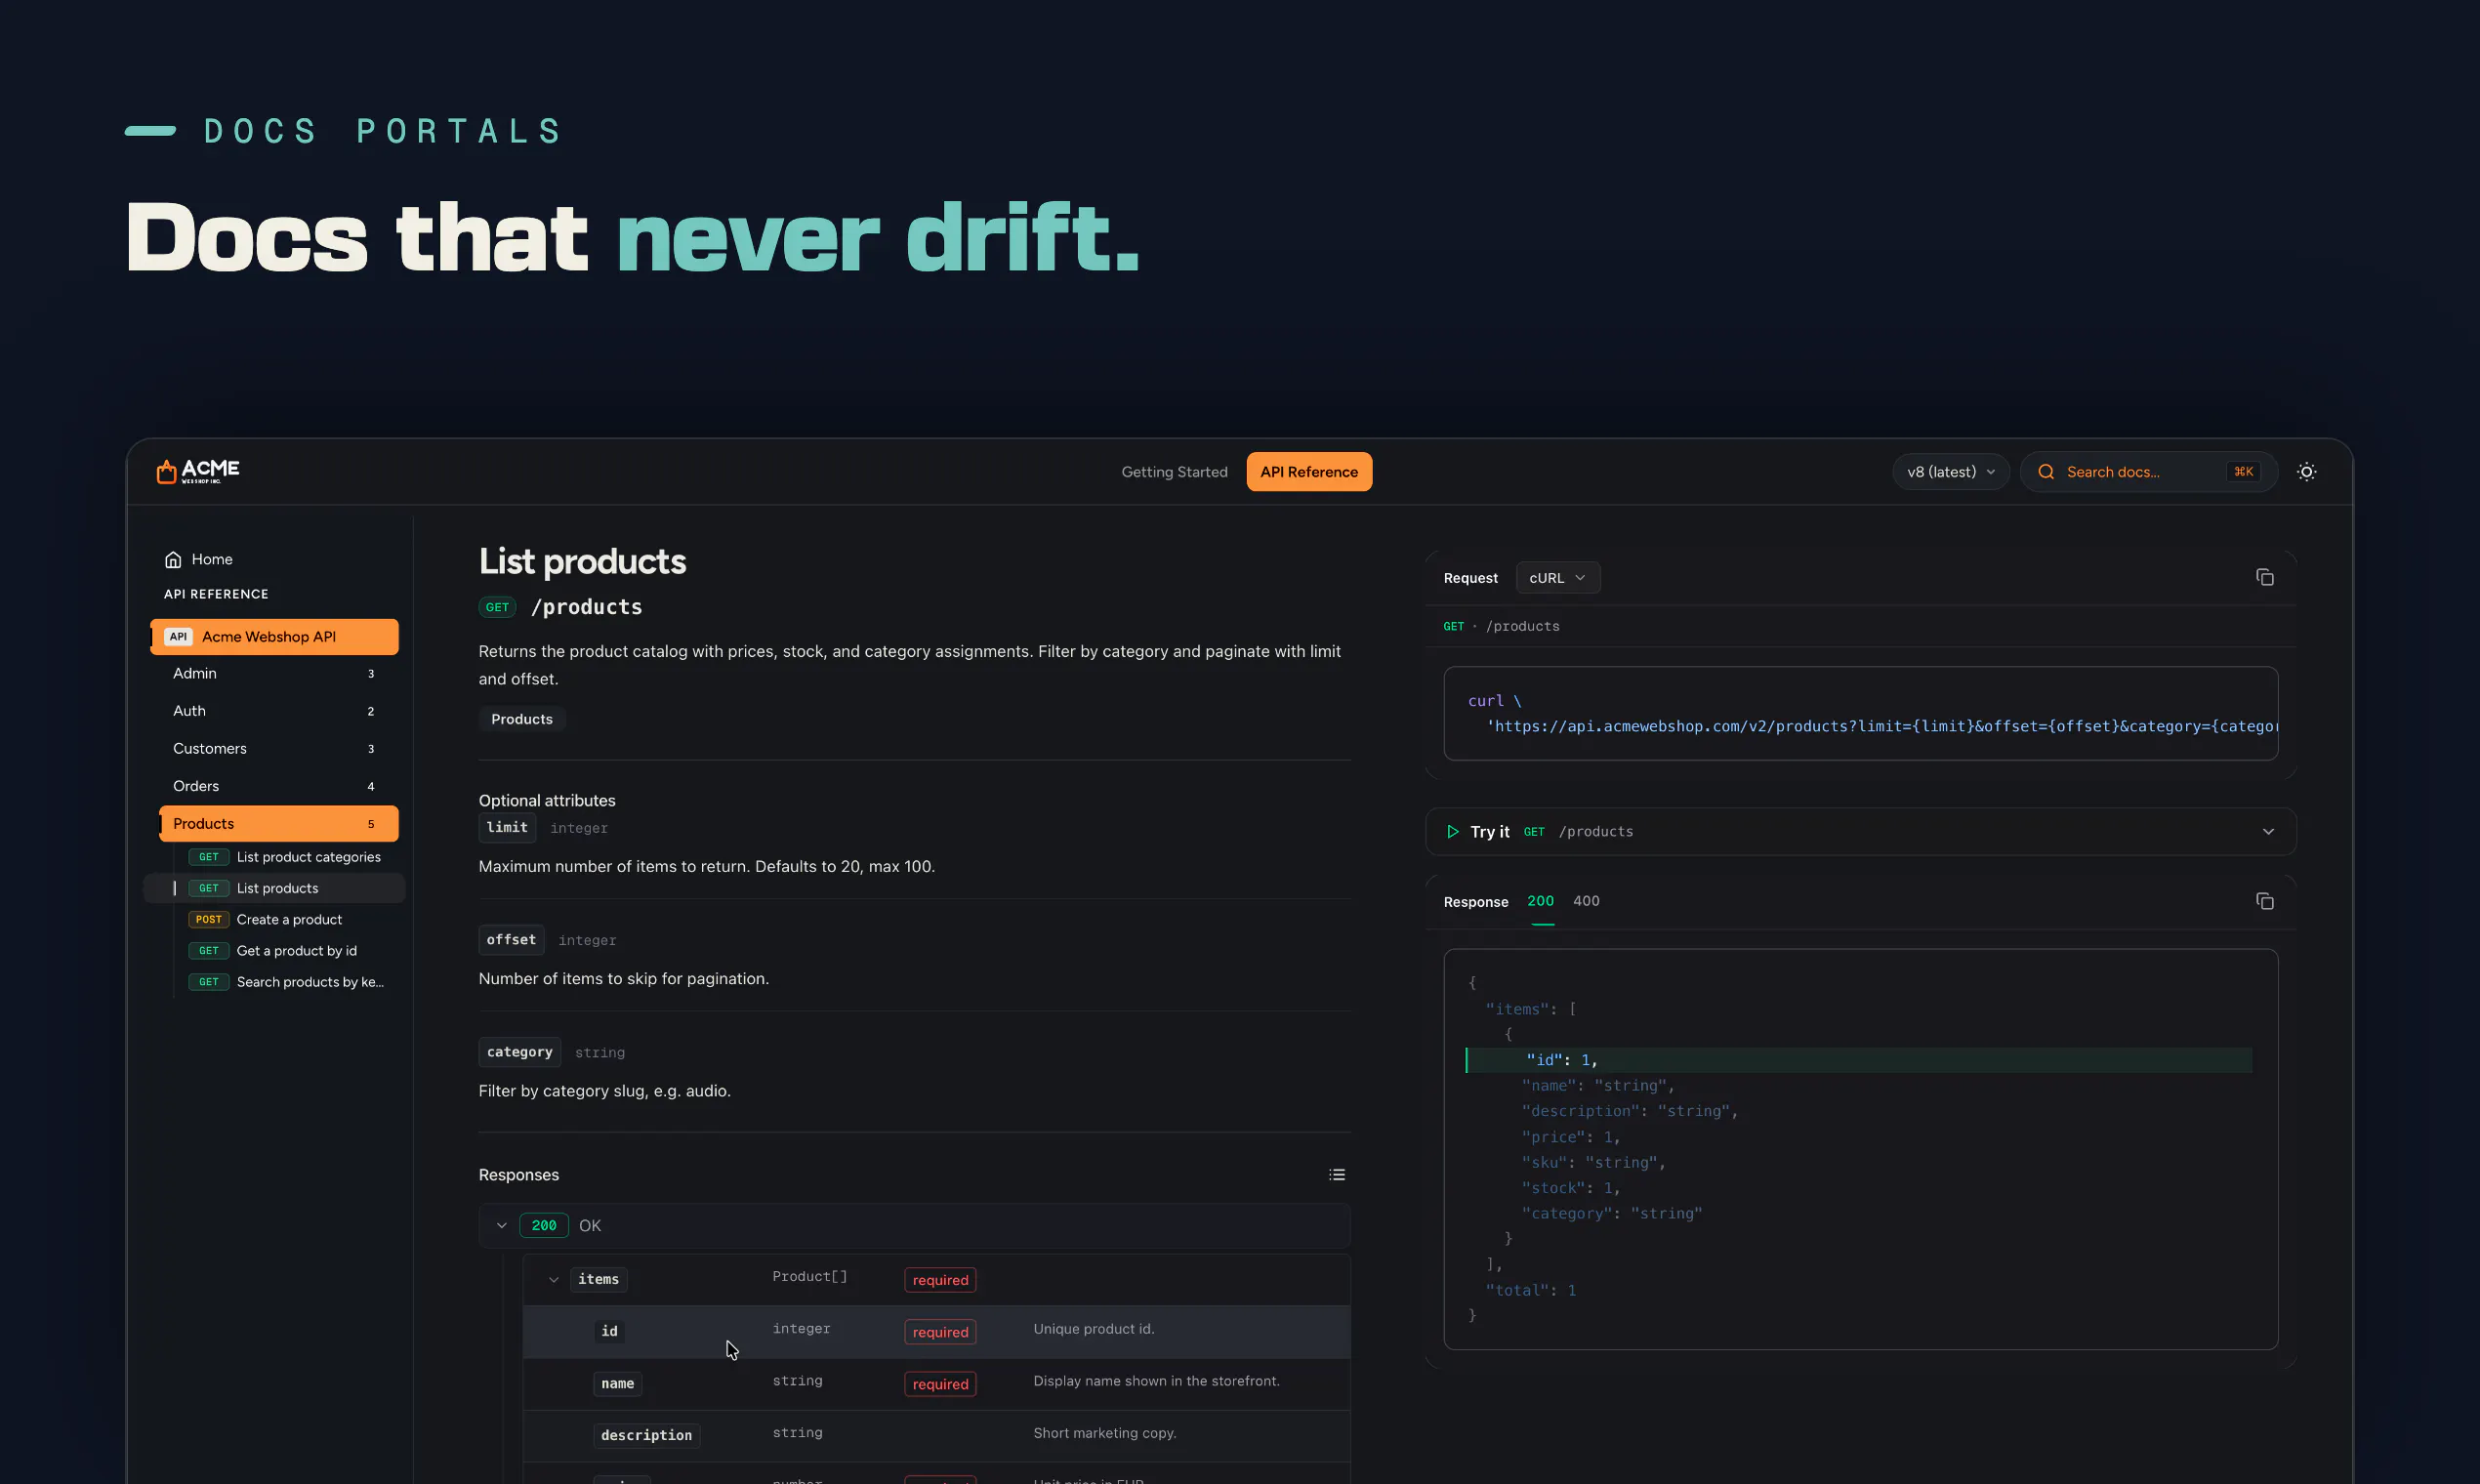Expand the Customers sidebar group
This screenshot has width=2480, height=1484.
click(x=274, y=749)
